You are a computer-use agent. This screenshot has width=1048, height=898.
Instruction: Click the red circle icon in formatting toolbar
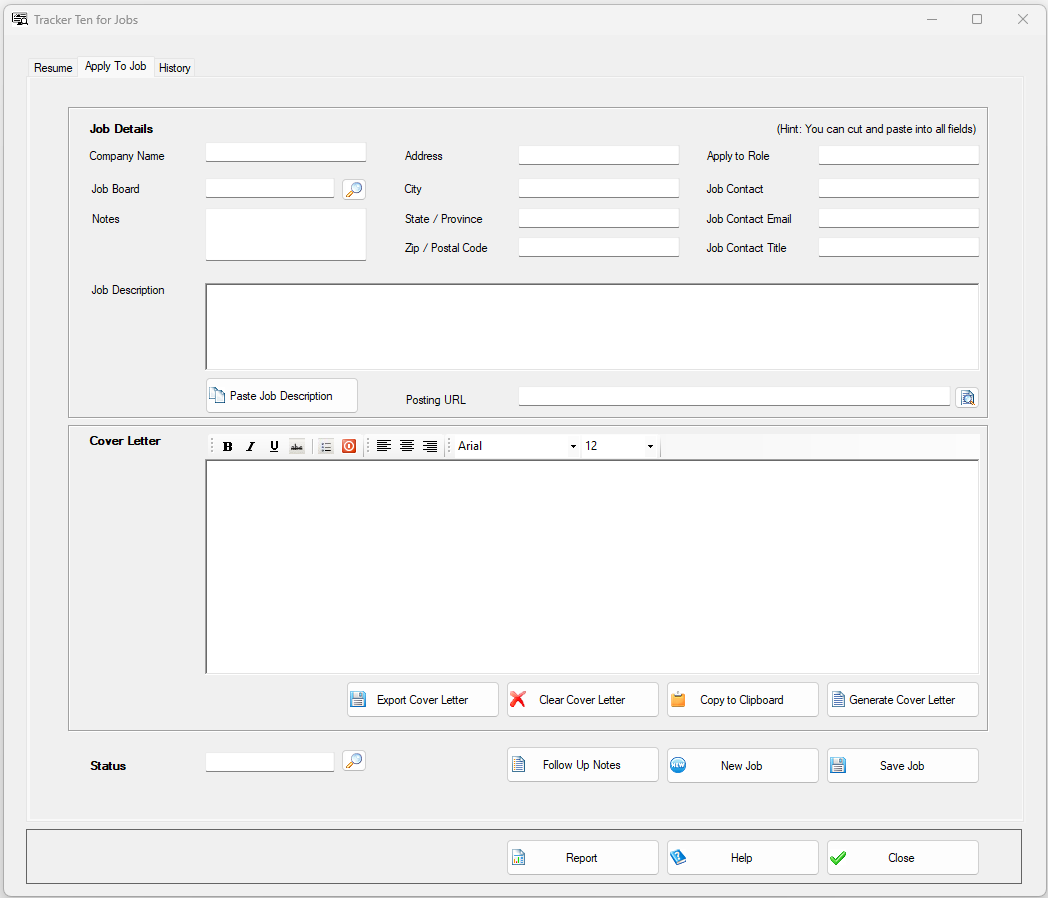point(349,446)
